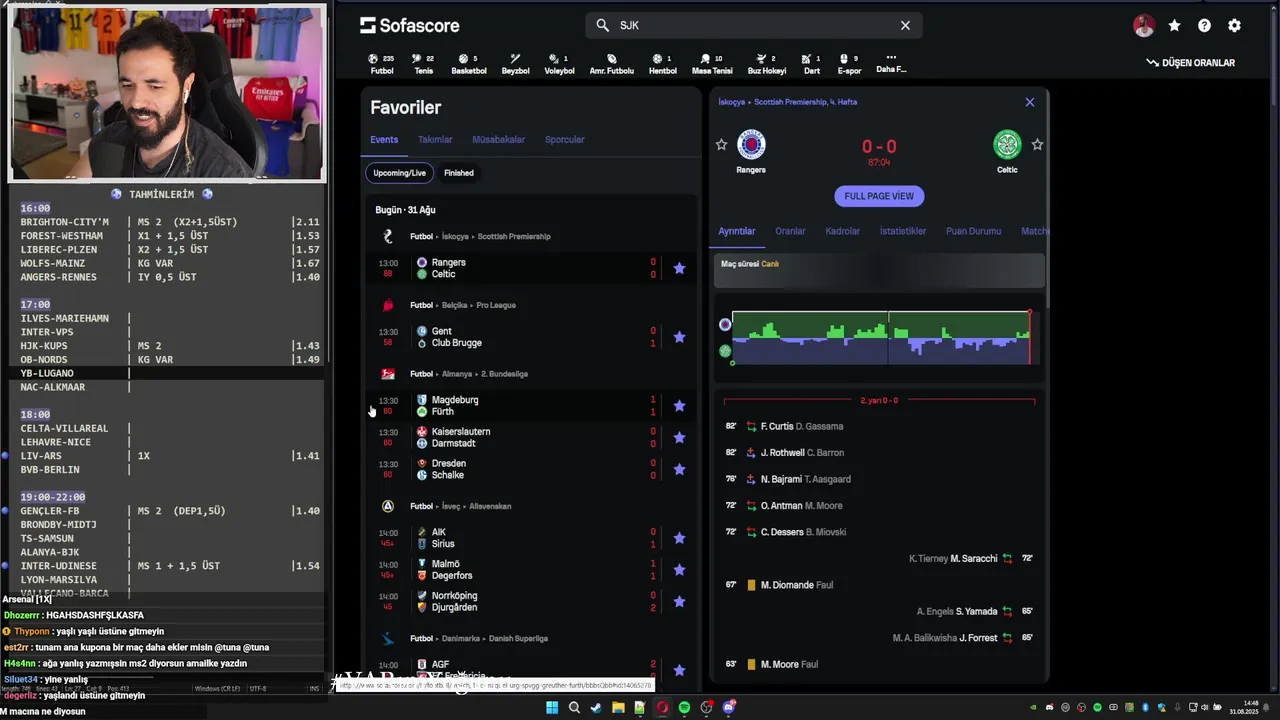Open the Tenis sport category
This screenshot has height=720, width=1280.
coord(424,64)
